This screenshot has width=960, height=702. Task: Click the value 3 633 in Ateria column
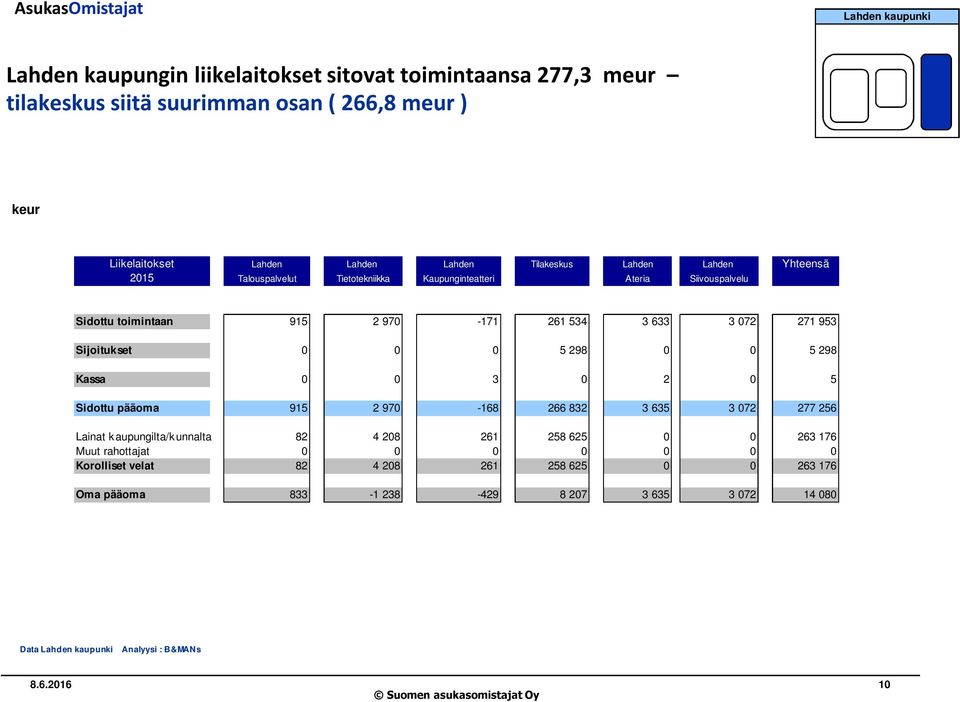click(x=656, y=321)
